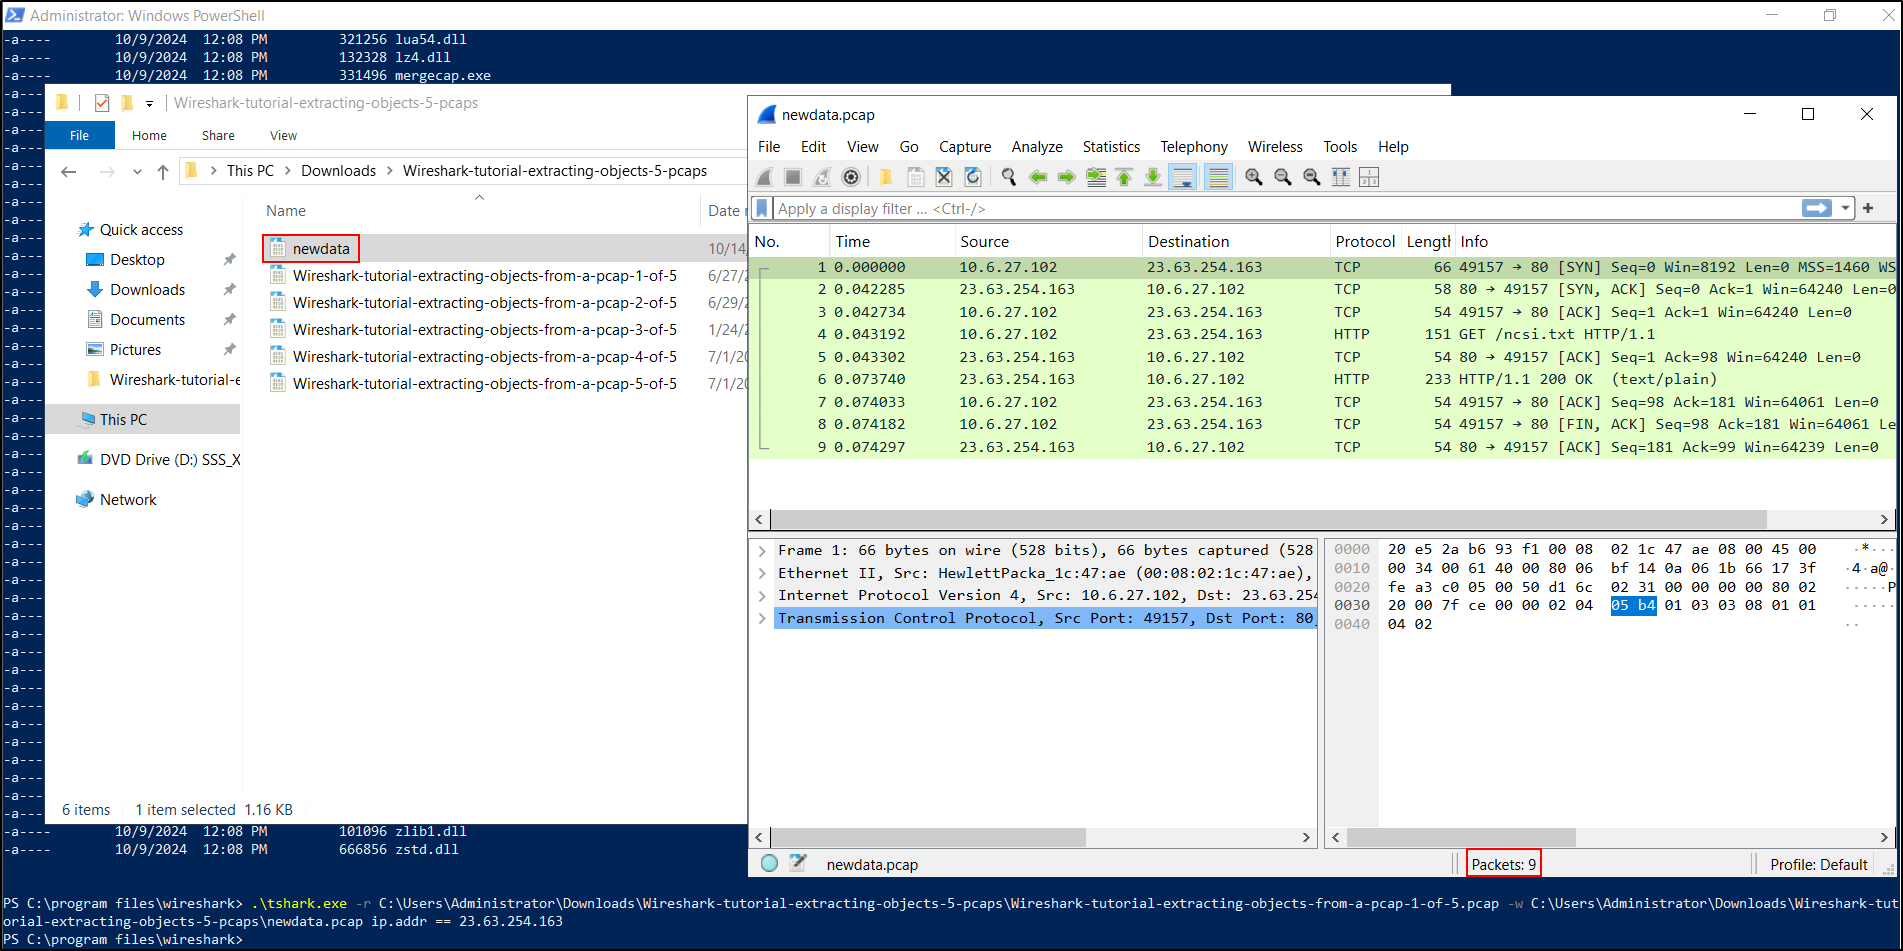Open the Statistics menu
Screen dimensions: 1903x951
(1111, 146)
